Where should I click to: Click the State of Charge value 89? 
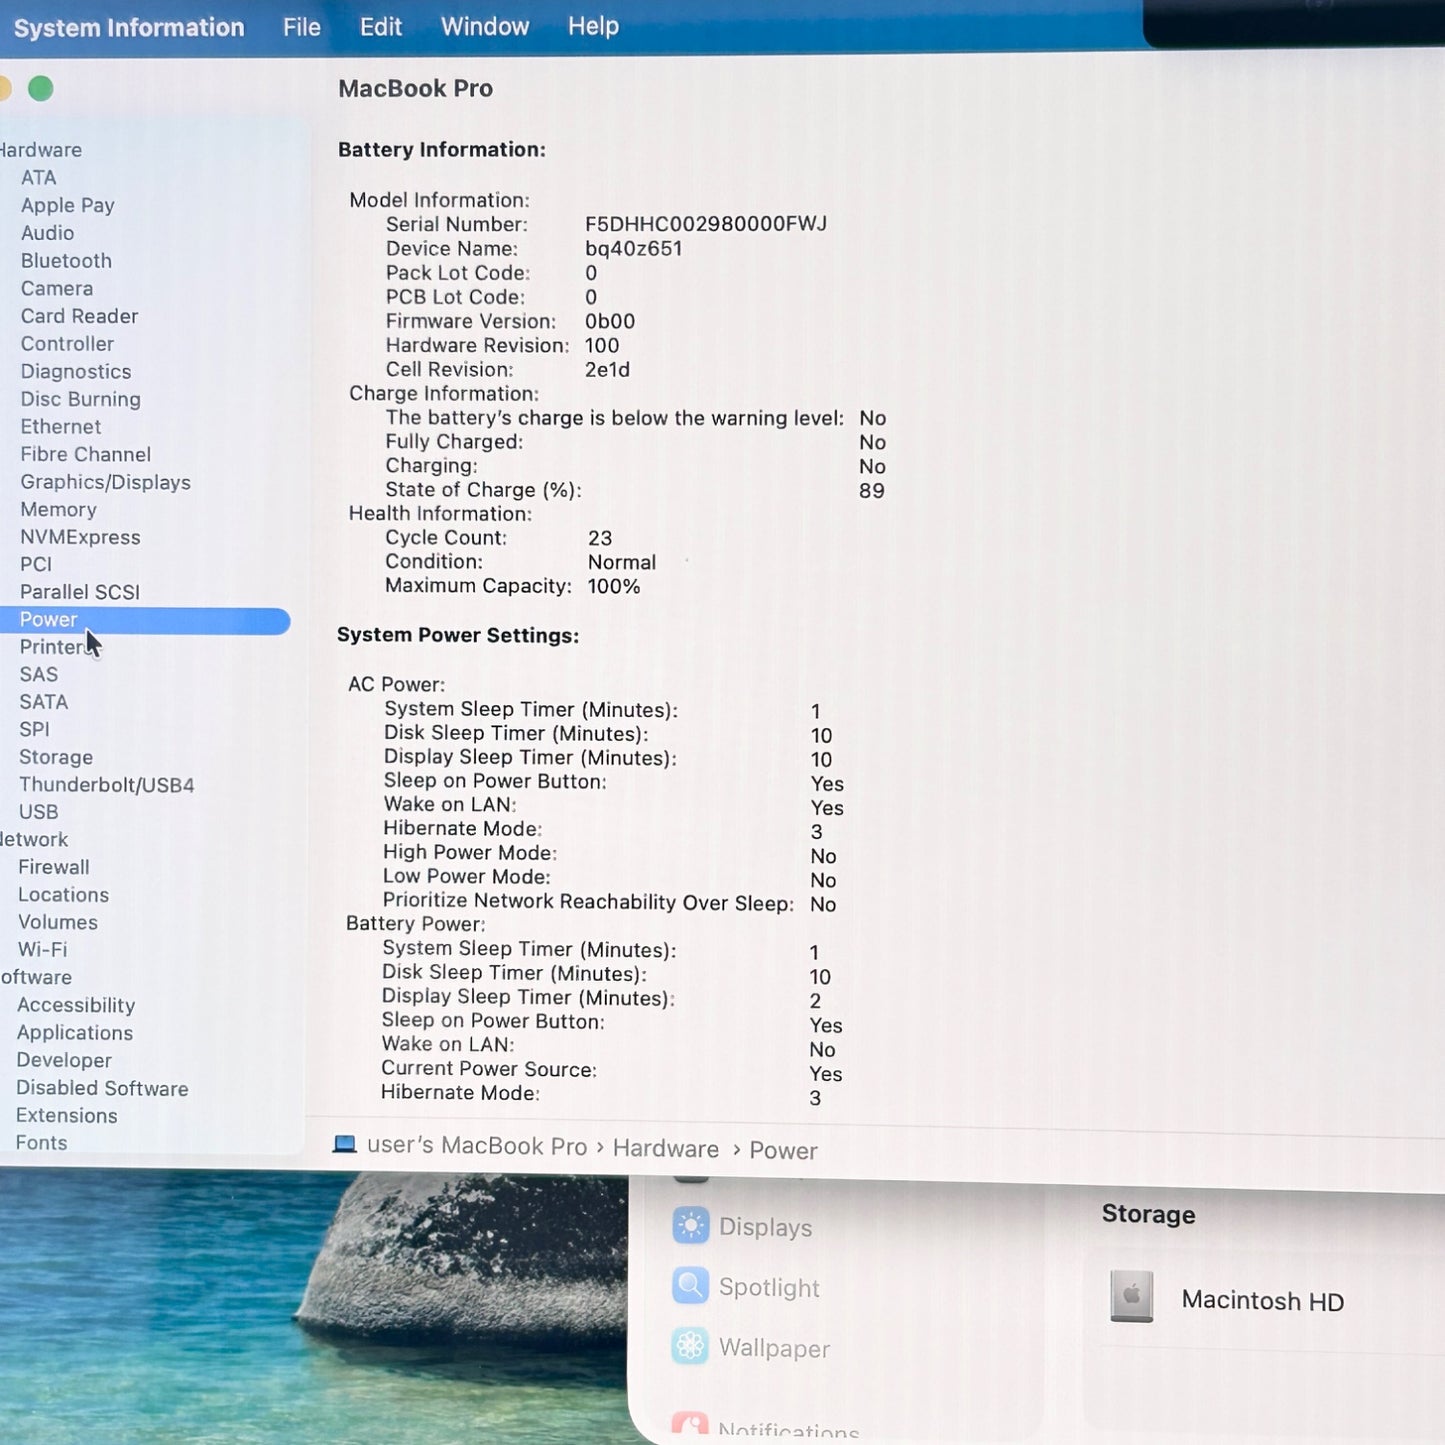[x=872, y=491]
